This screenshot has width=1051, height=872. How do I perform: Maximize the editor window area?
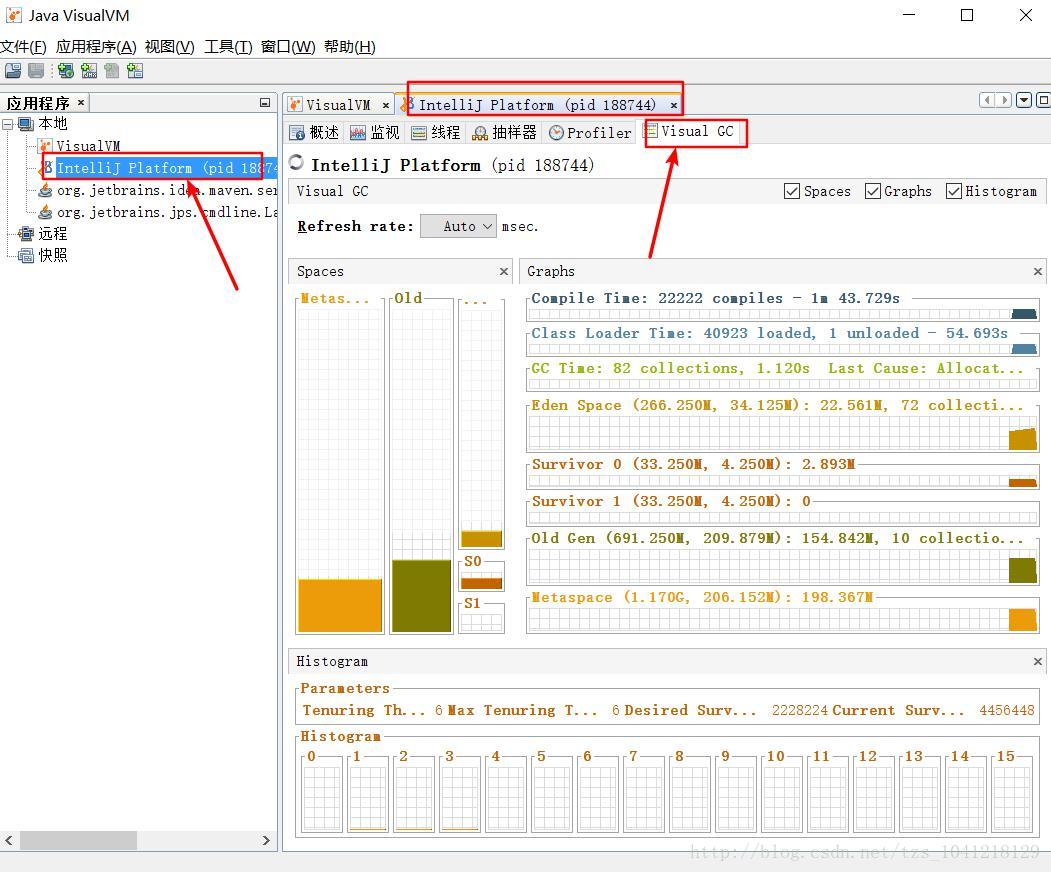tap(1043, 101)
